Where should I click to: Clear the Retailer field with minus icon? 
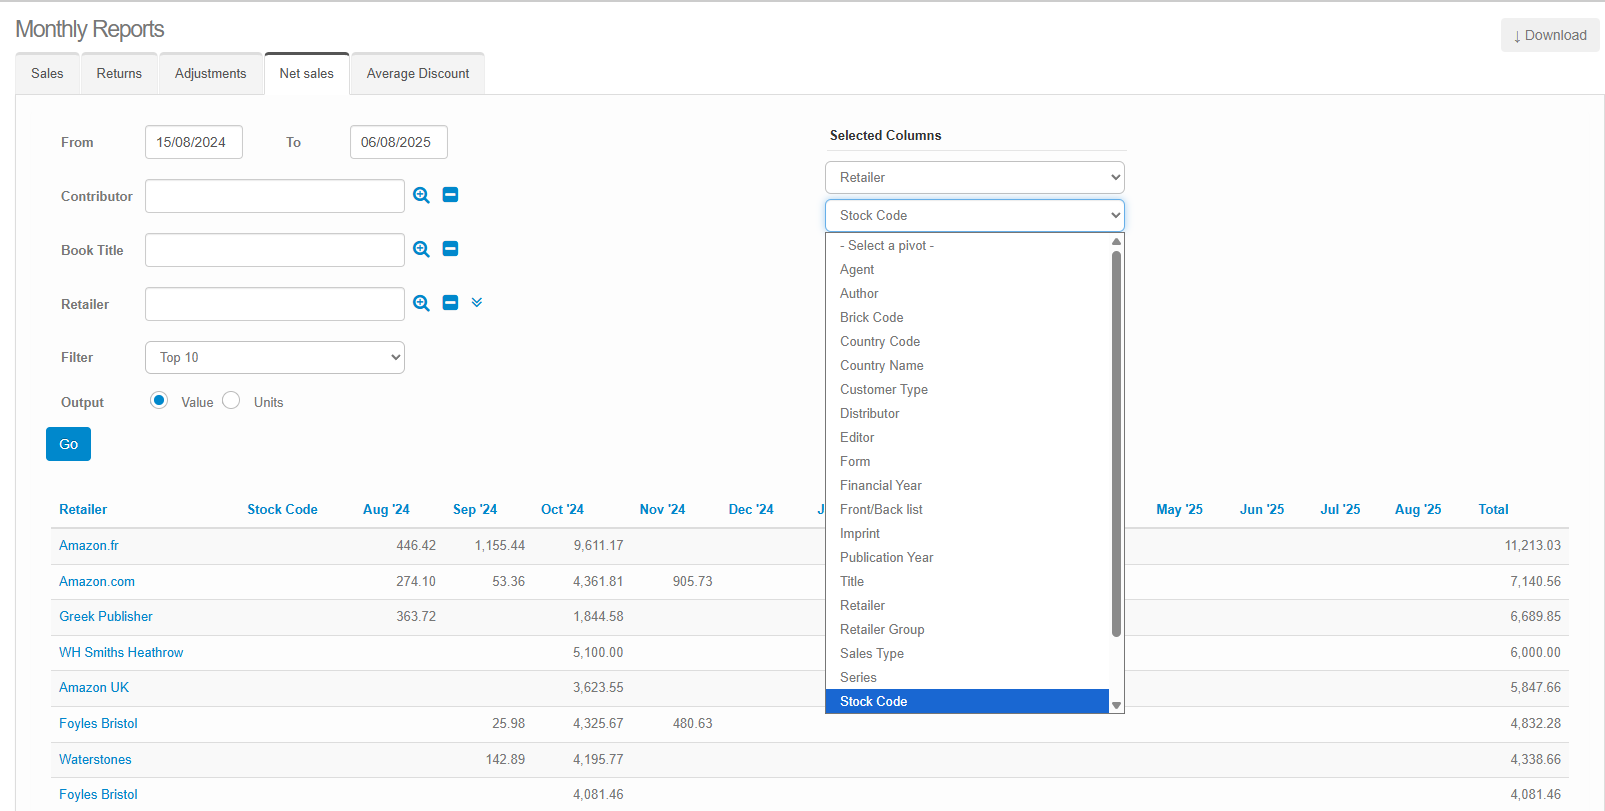coord(450,303)
